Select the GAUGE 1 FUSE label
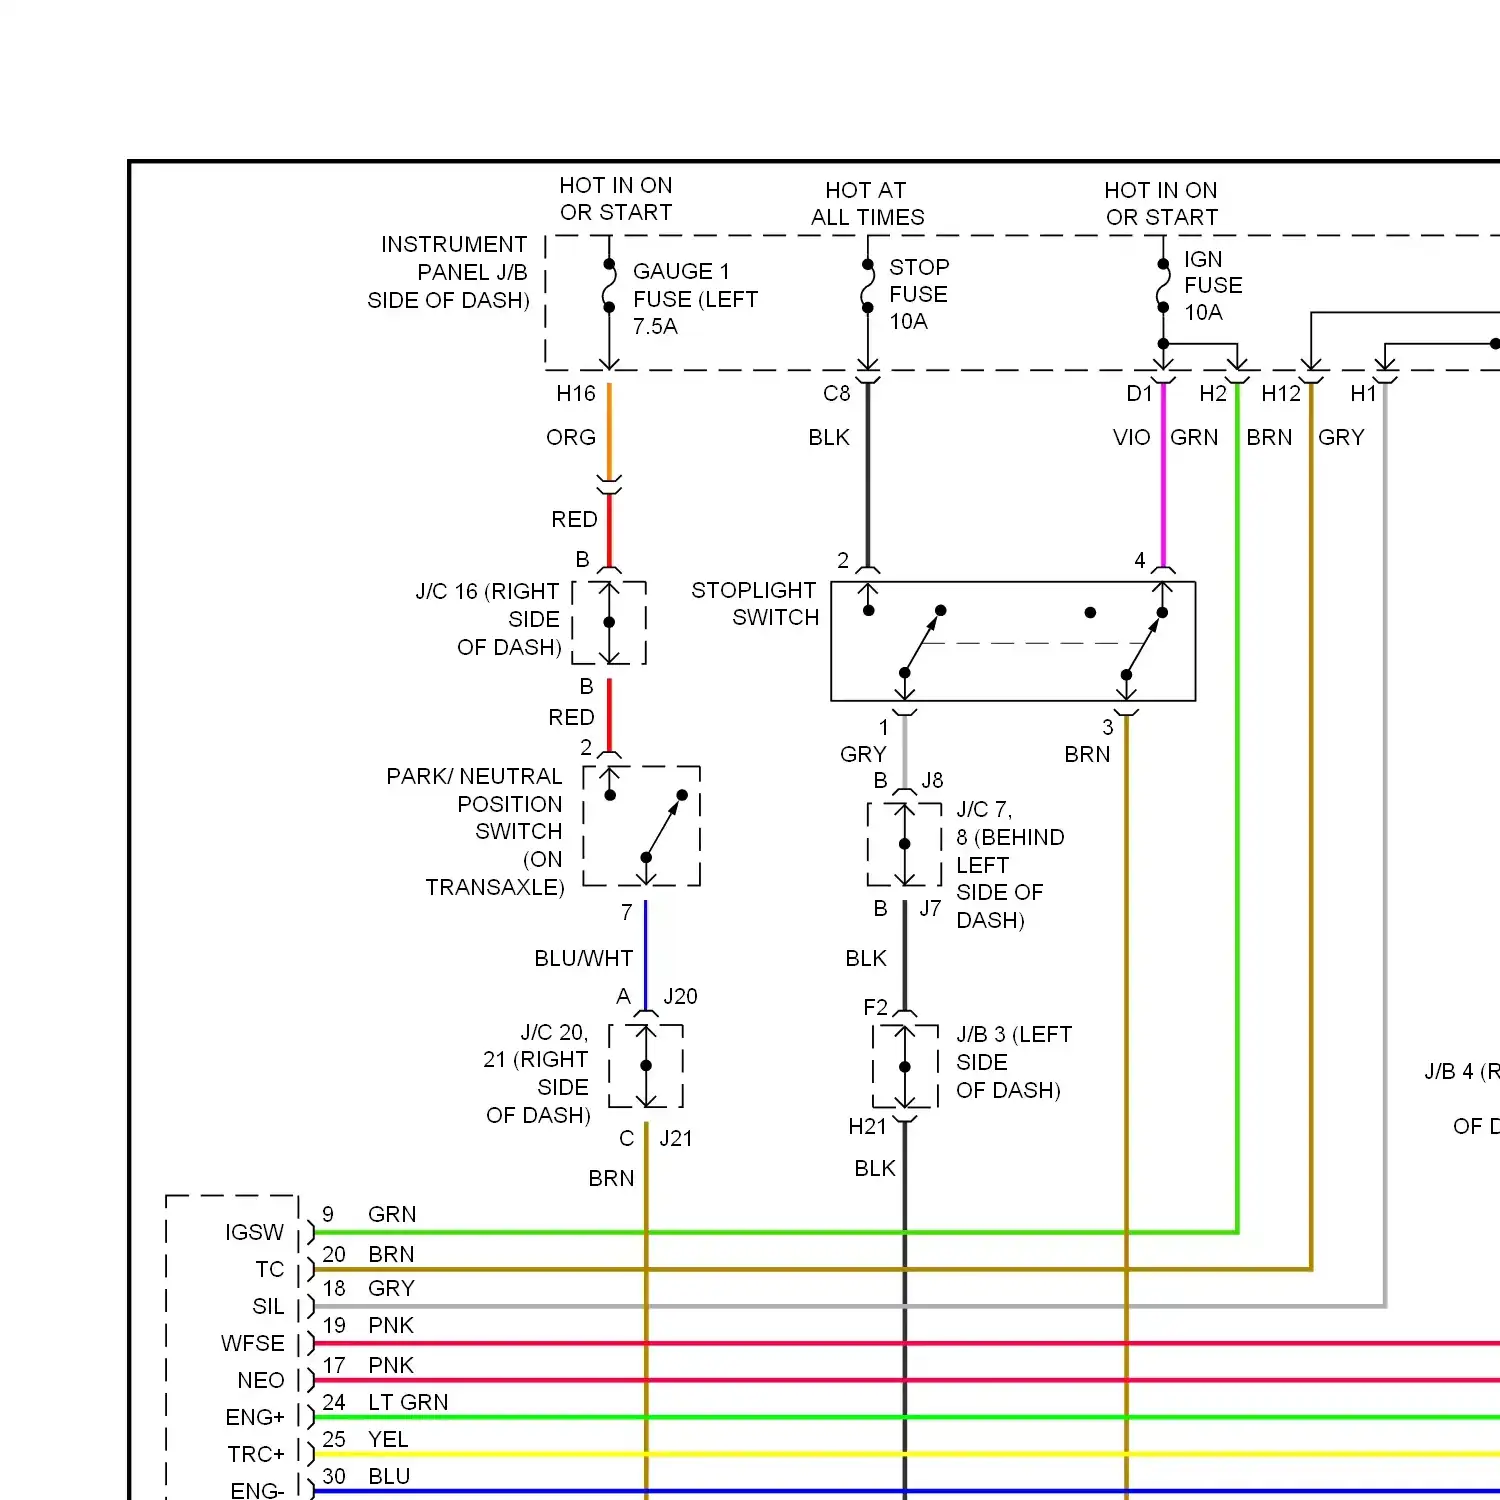Viewport: 1500px width, 1500px height. 695,299
